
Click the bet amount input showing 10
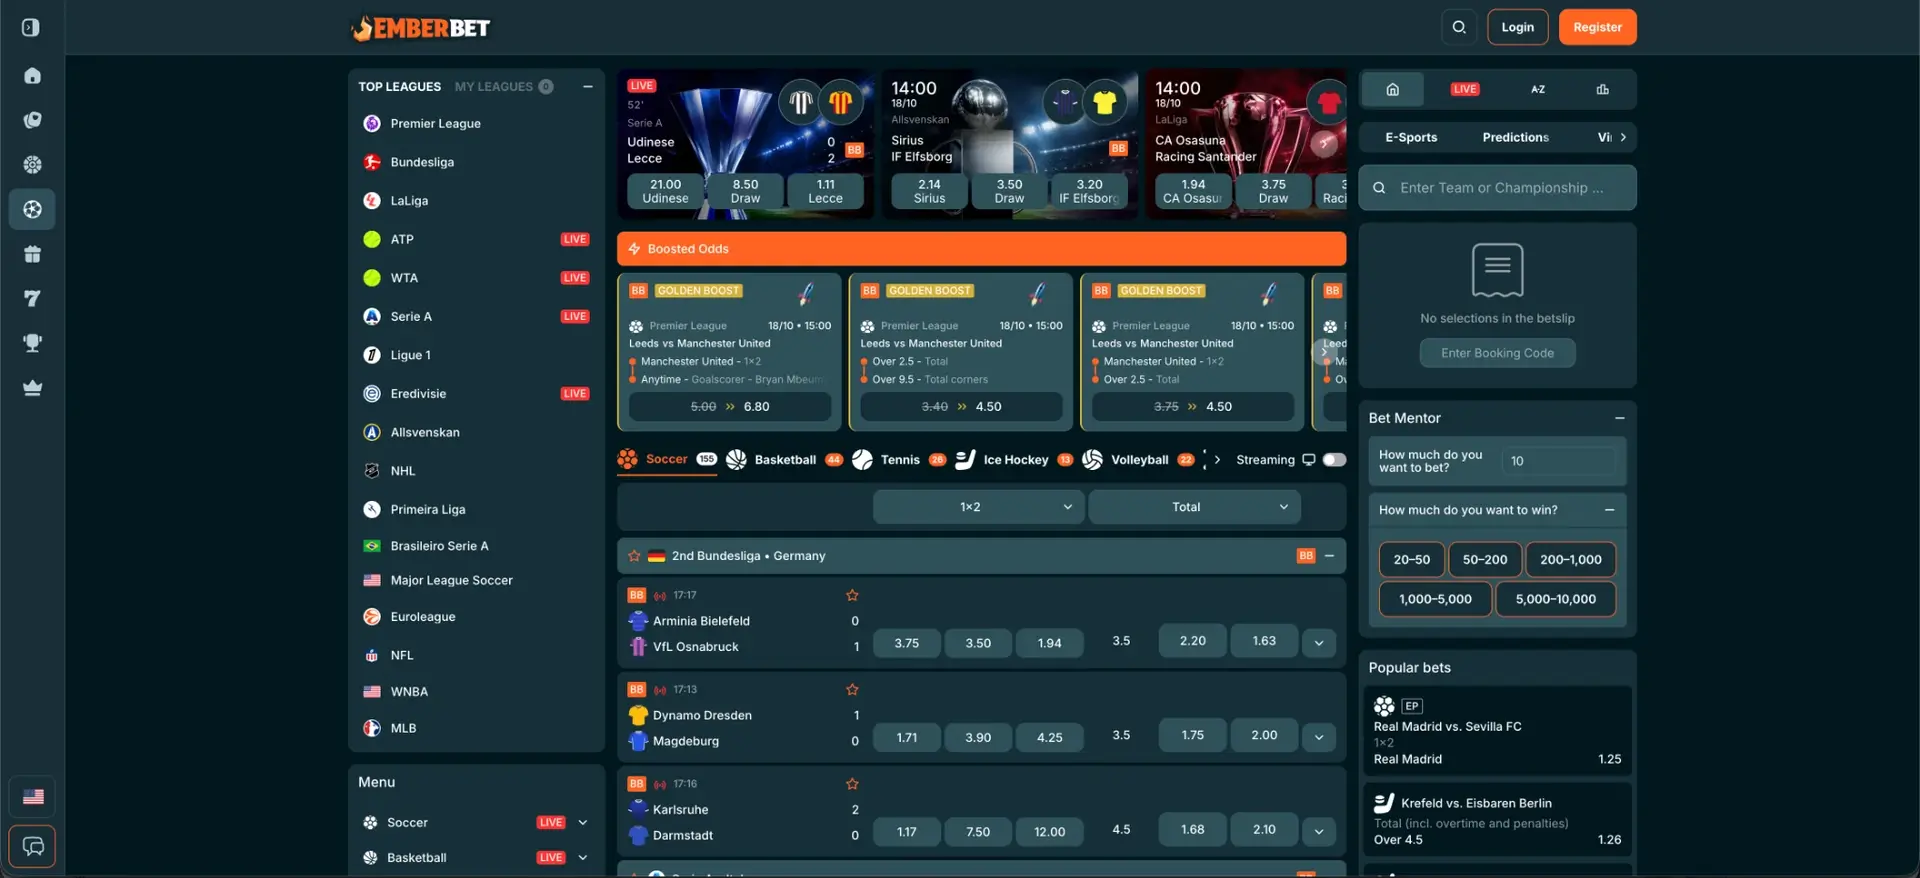(1557, 461)
